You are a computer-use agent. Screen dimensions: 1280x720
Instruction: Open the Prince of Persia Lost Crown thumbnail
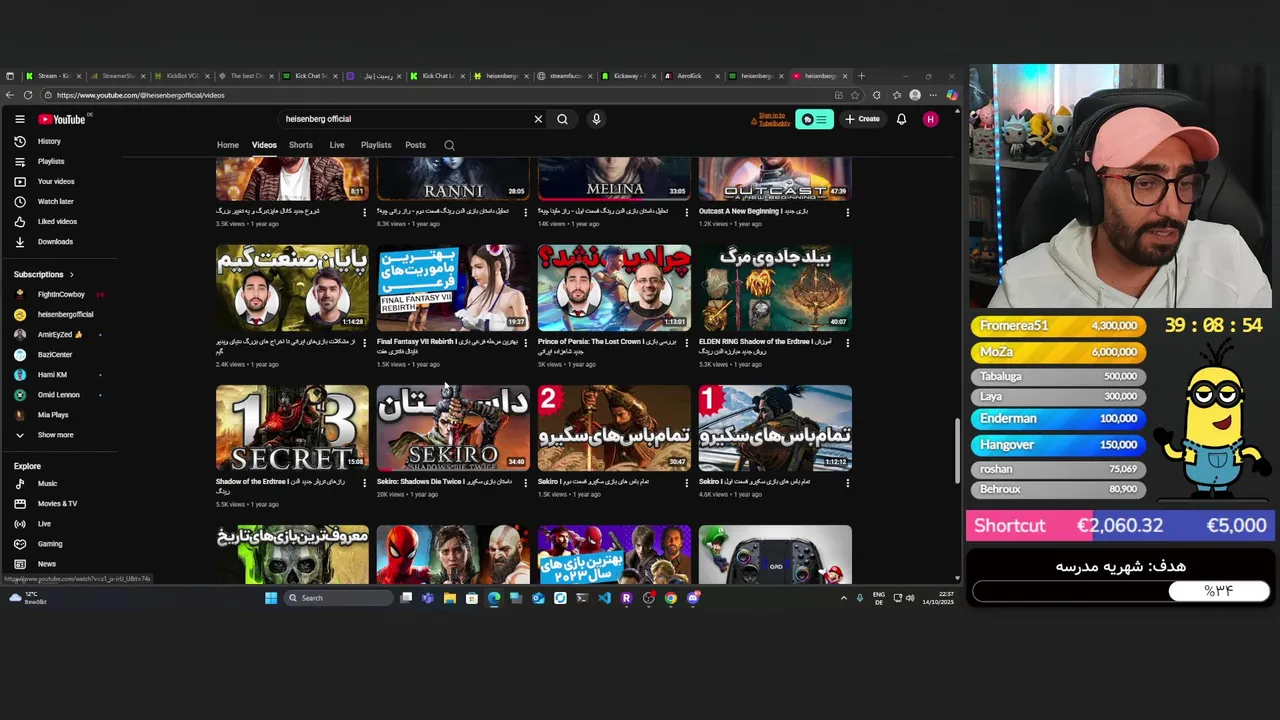(614, 287)
